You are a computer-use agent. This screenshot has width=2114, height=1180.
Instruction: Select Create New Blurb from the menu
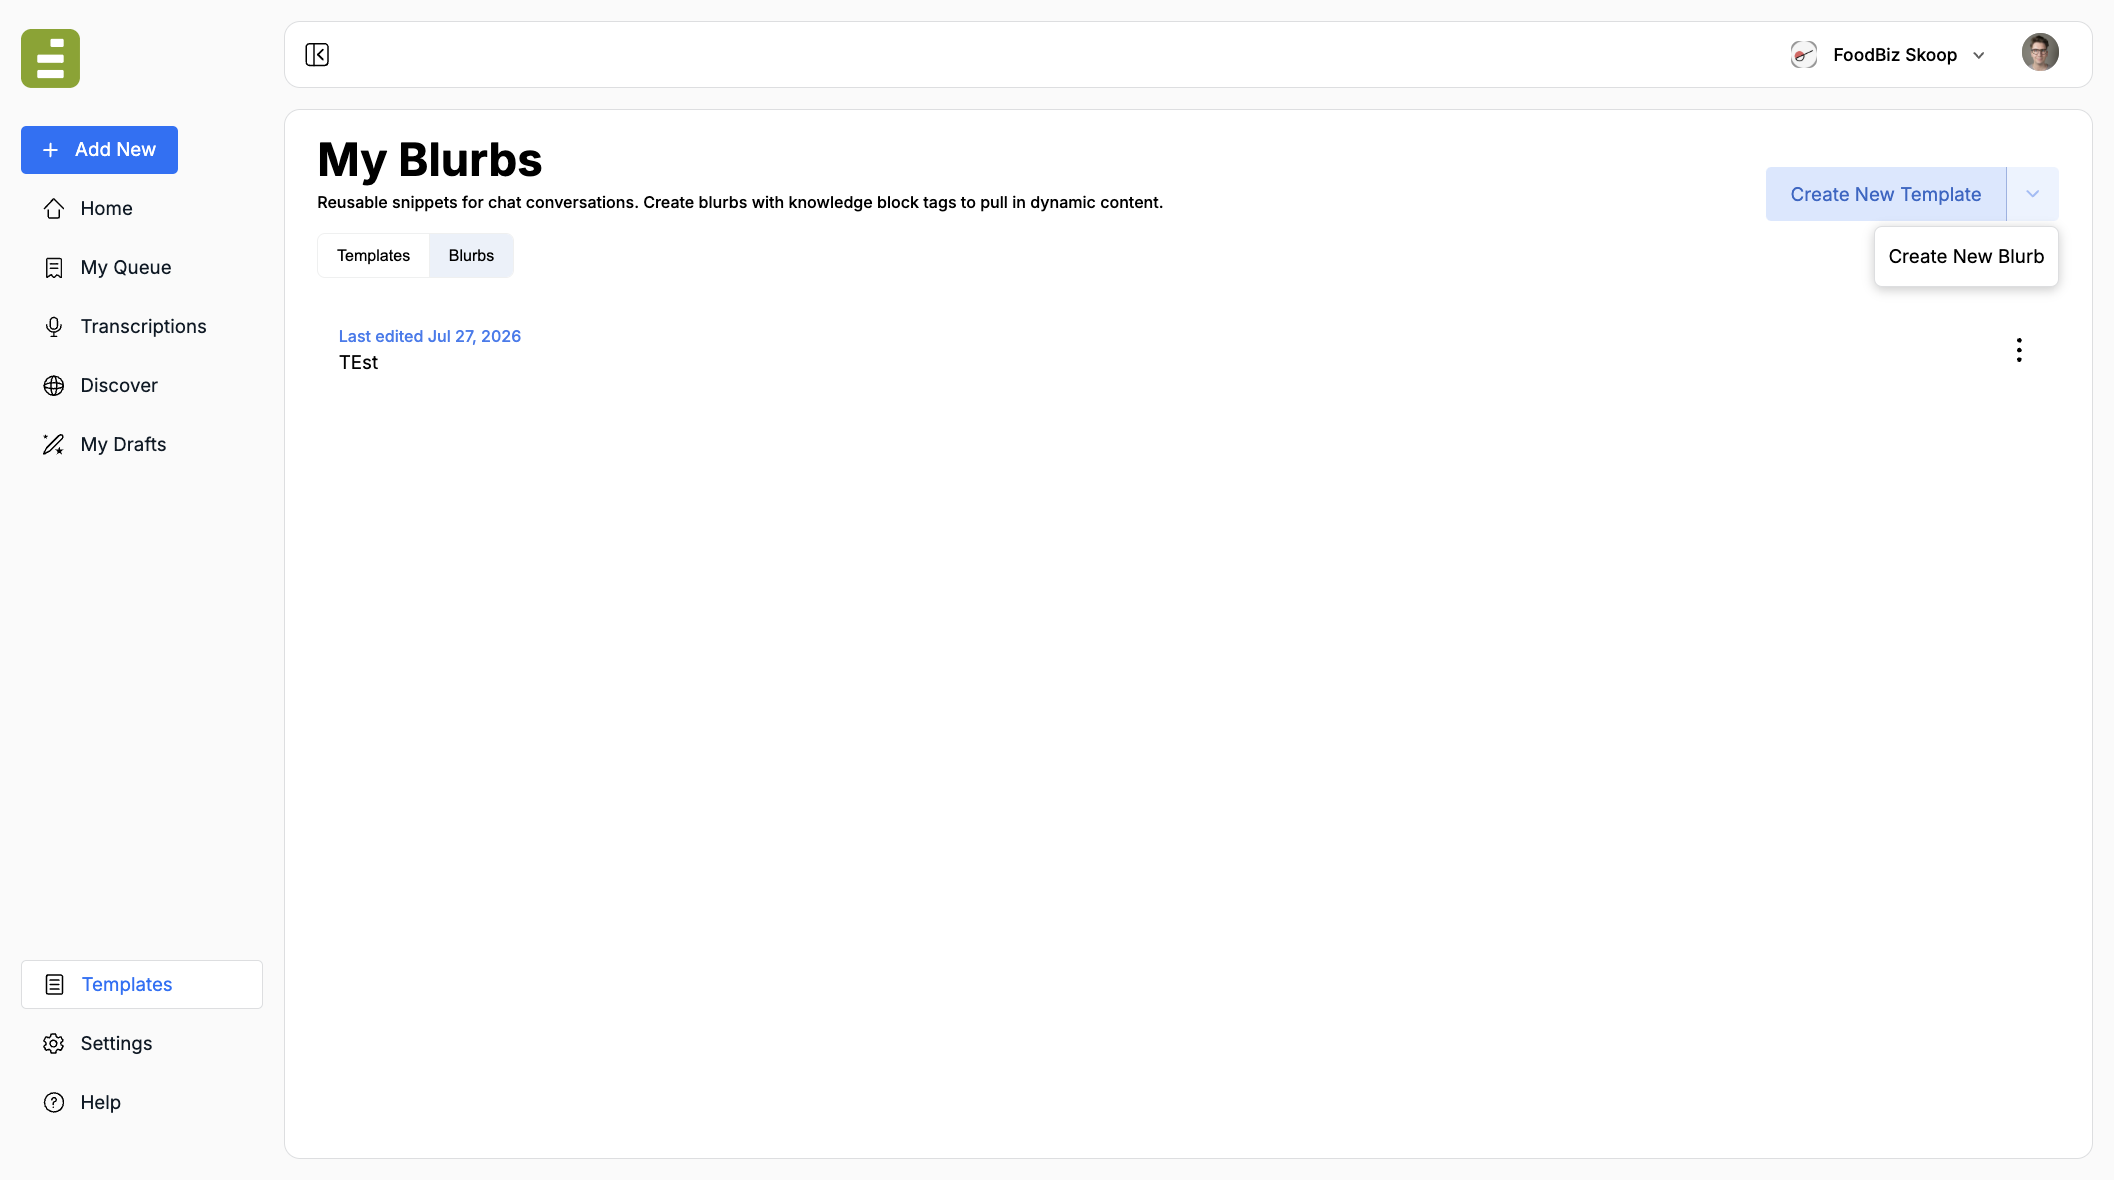click(x=1966, y=256)
